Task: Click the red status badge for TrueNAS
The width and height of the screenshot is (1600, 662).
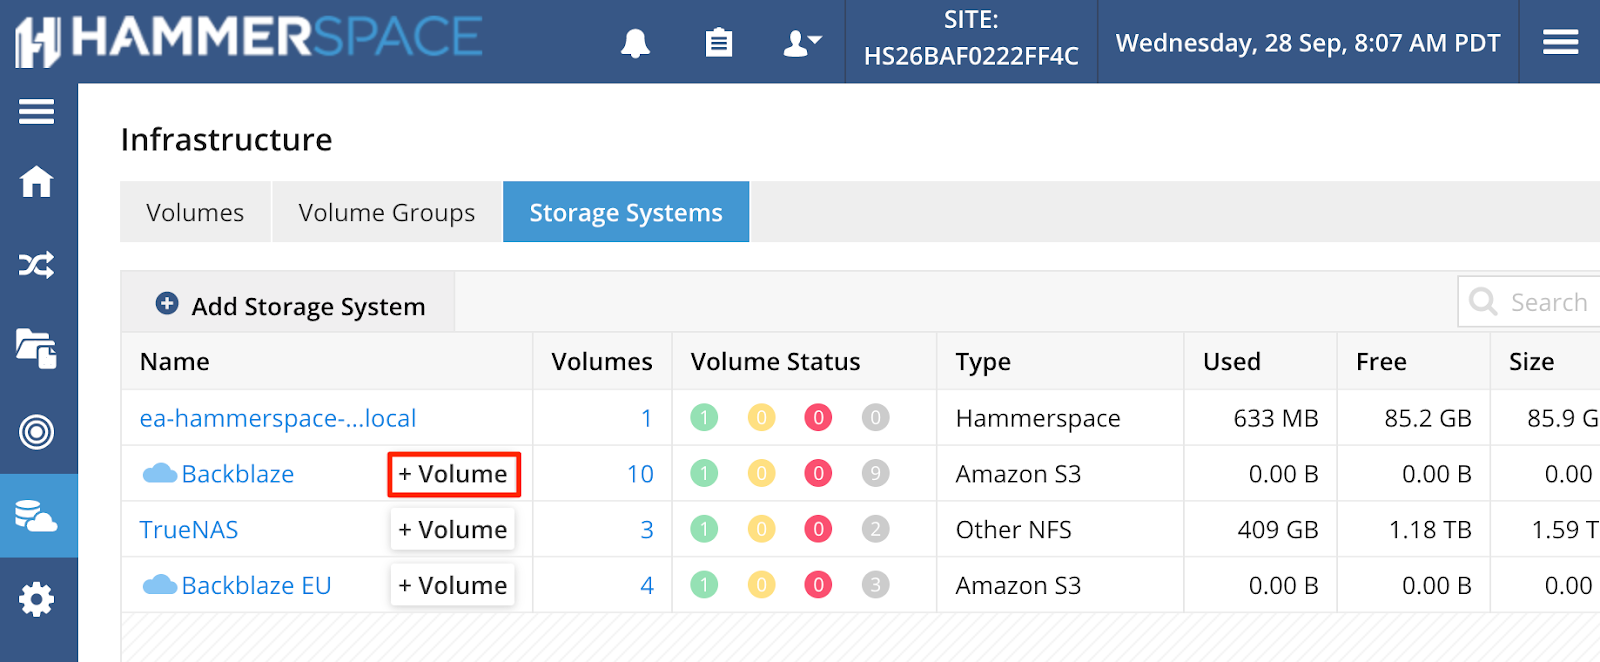Action: click(818, 529)
